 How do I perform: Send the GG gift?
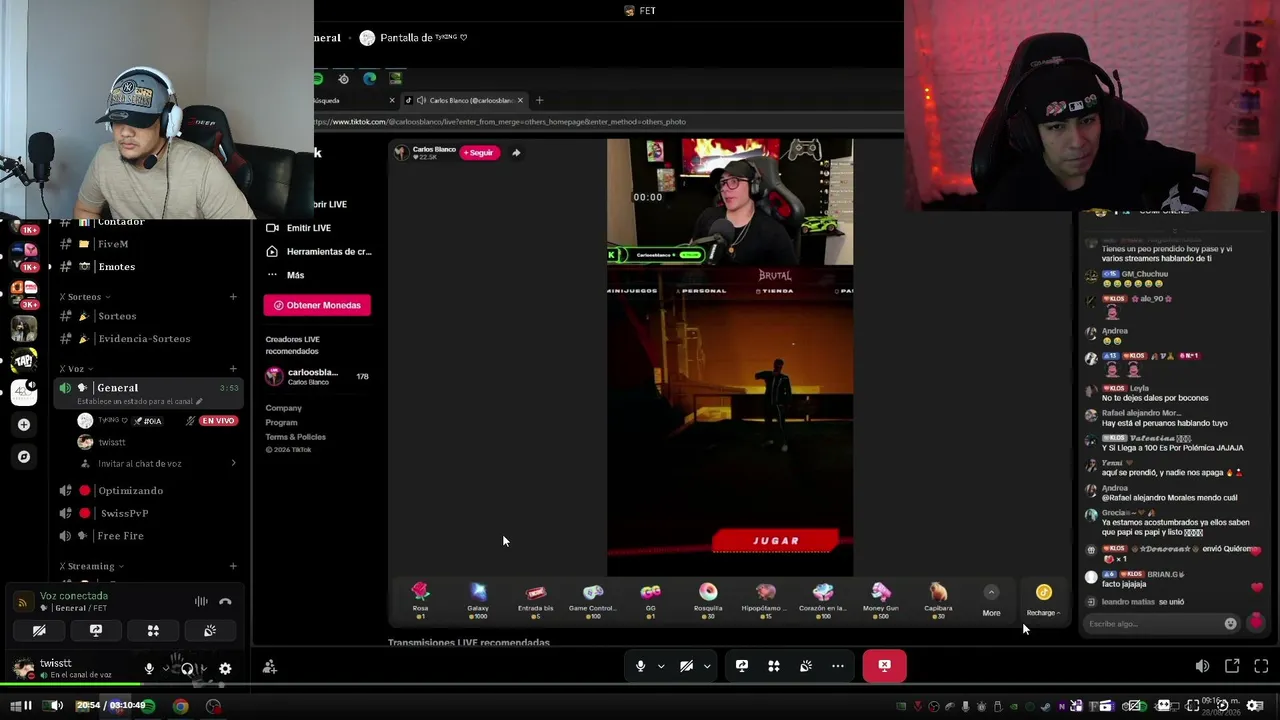click(651, 599)
